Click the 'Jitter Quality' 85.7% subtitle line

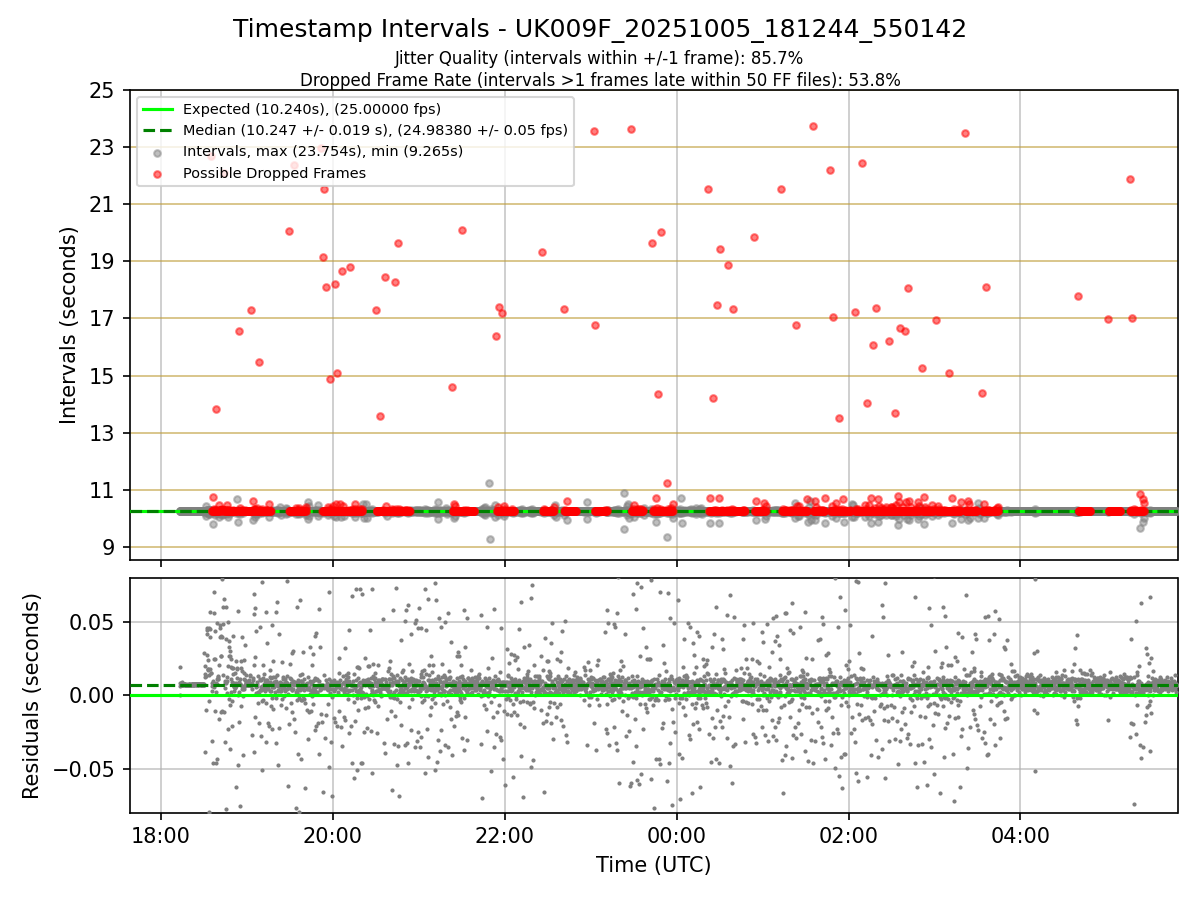point(599,59)
